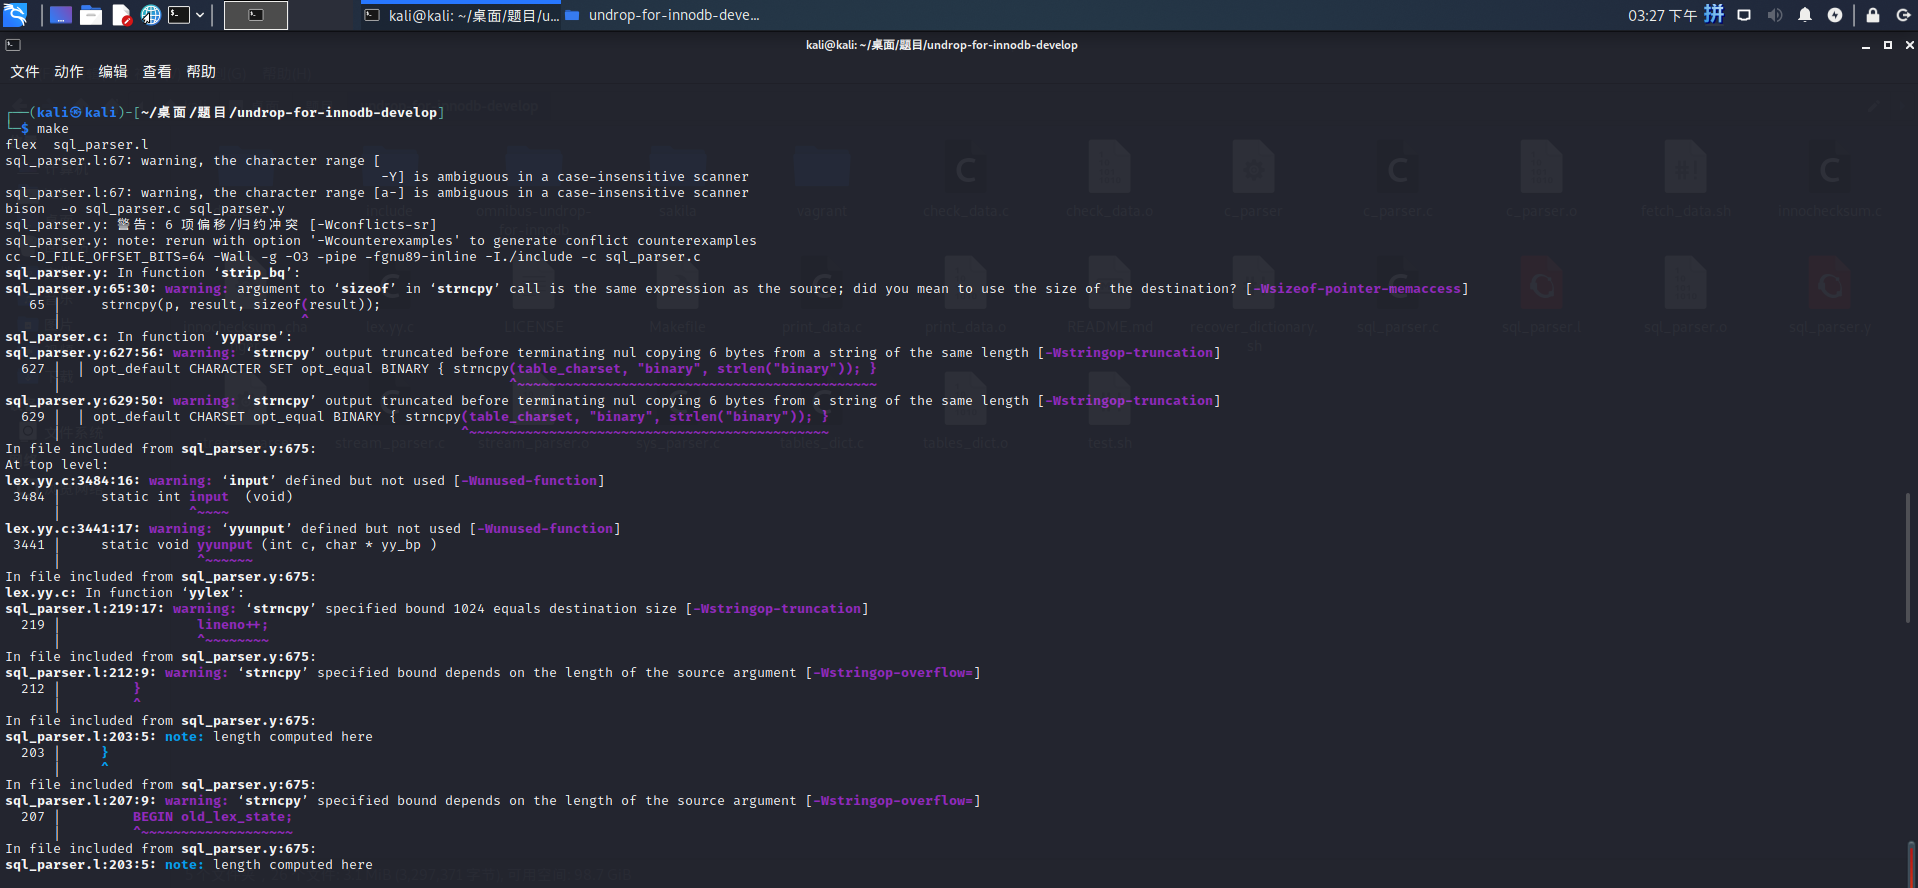The width and height of the screenshot is (1918, 888).
Task: Expand the terminal launcher dropdown arrow
Action: coord(200,15)
